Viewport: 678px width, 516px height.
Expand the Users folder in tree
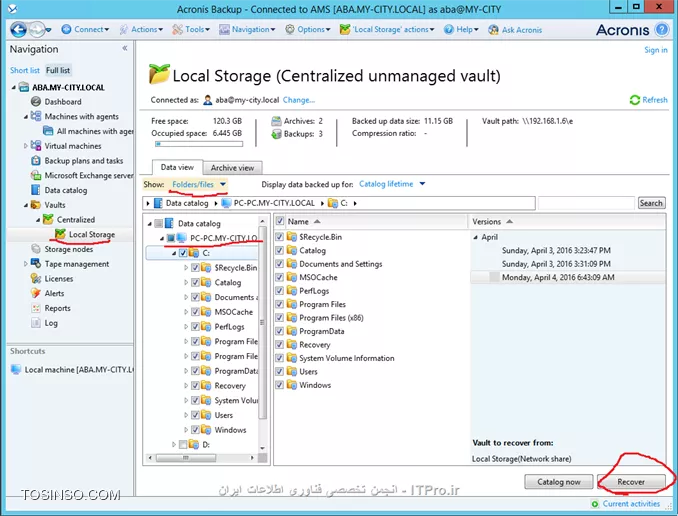click(x=186, y=415)
